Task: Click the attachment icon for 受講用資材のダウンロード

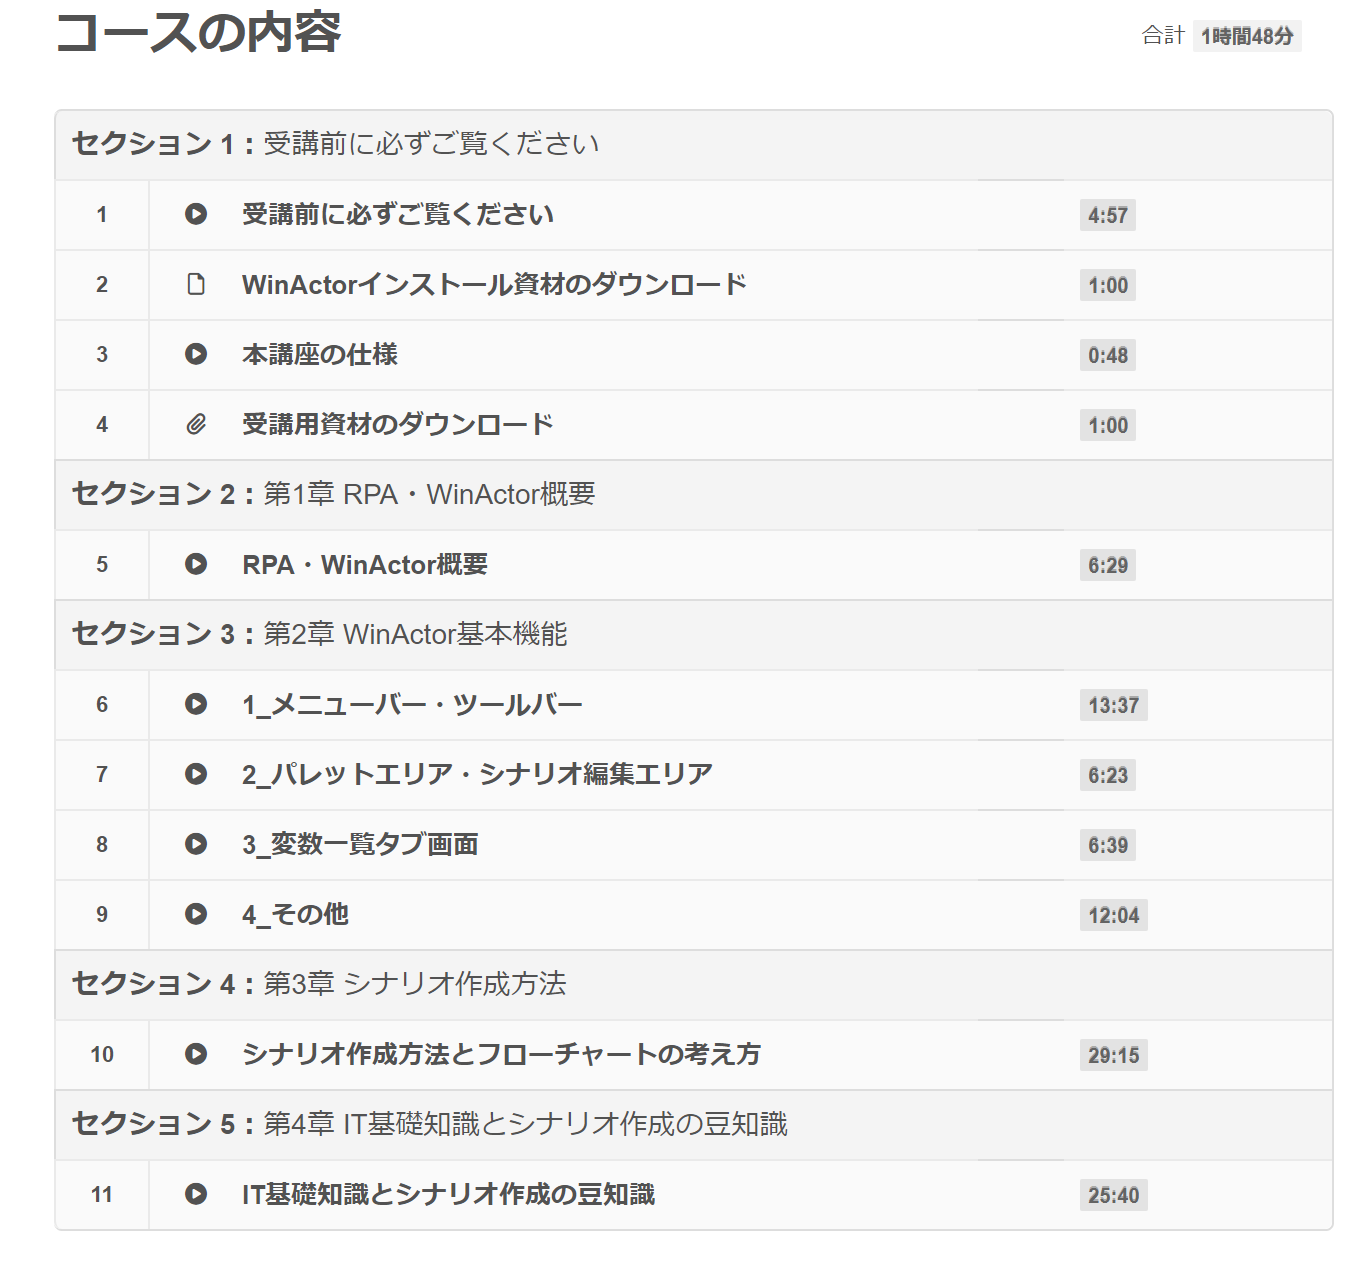Action: (196, 424)
